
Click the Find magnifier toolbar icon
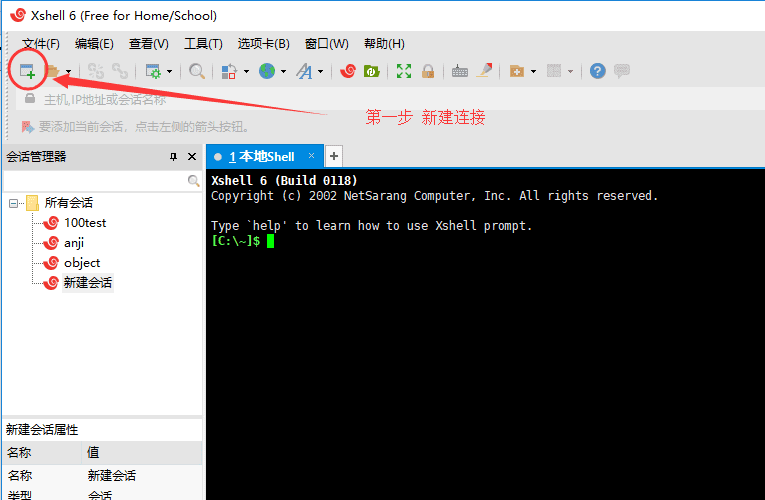(x=197, y=71)
